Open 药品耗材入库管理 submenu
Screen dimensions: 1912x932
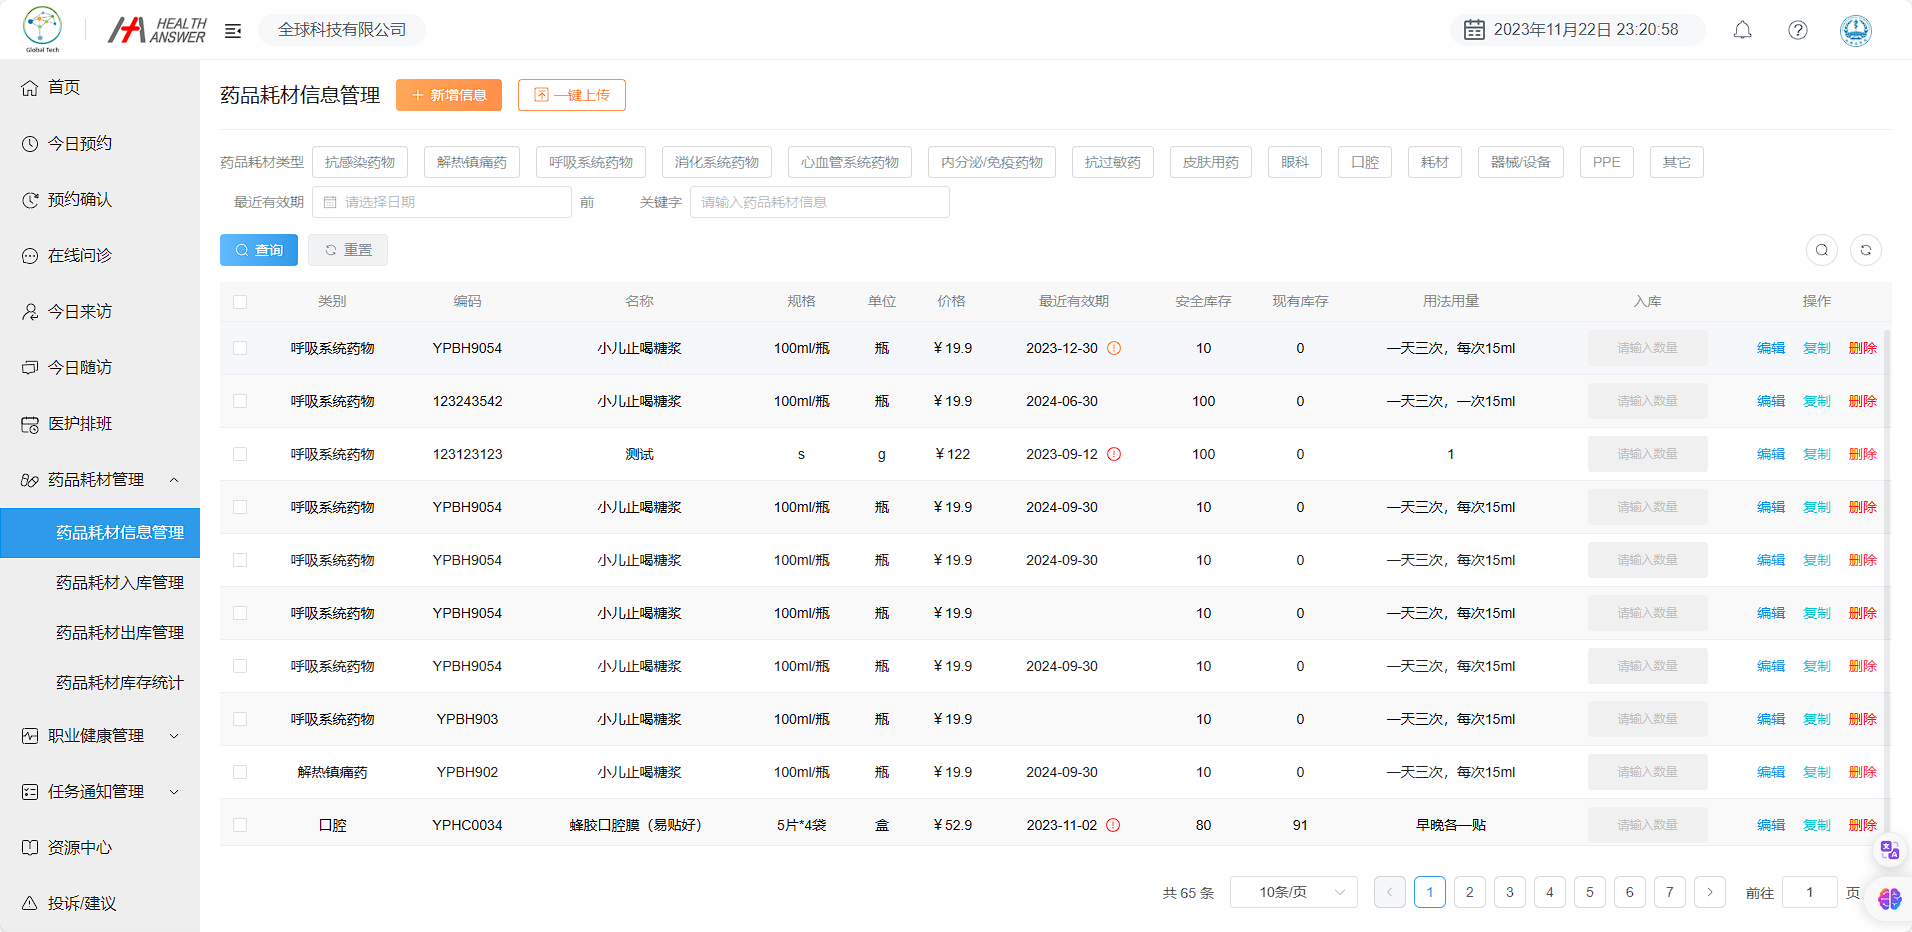coord(100,583)
